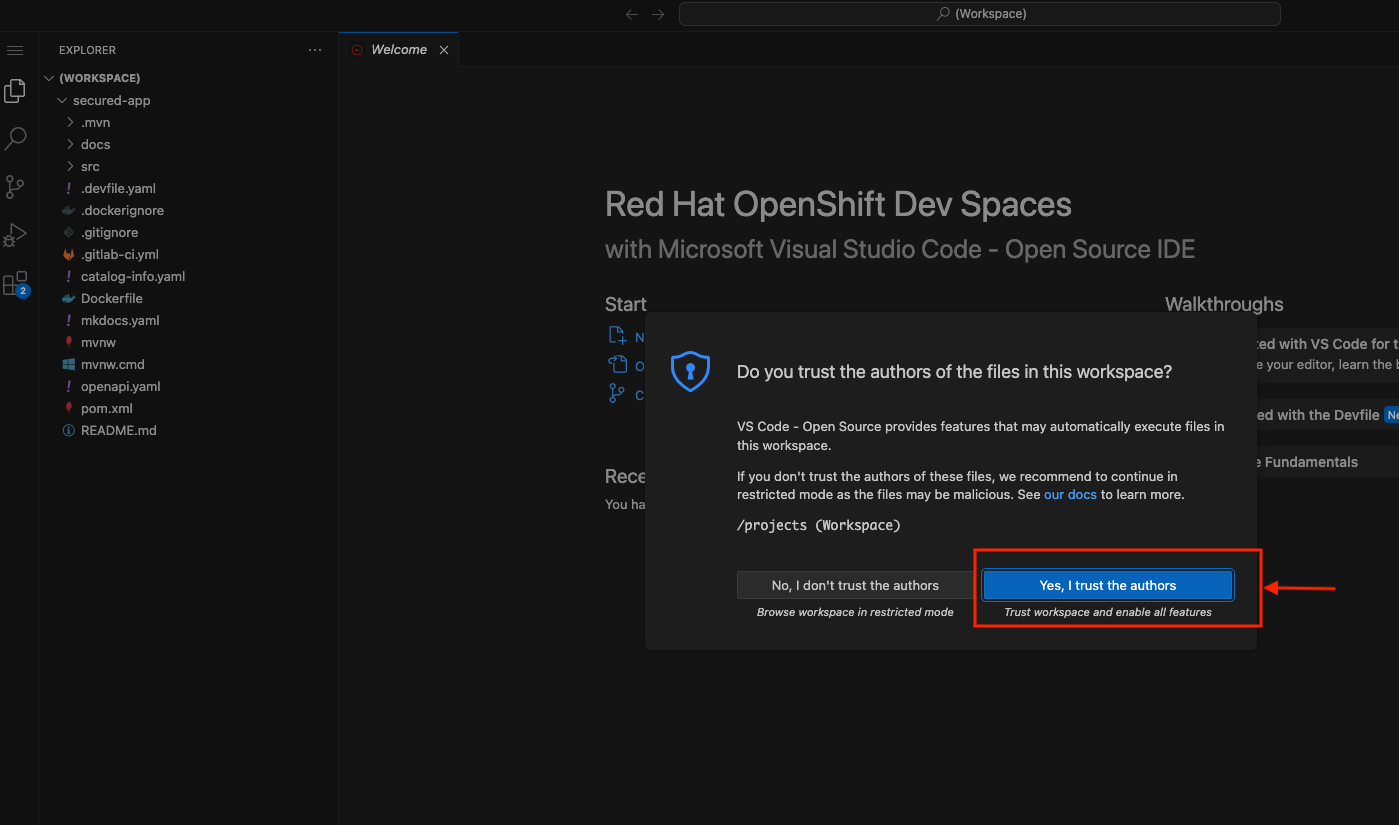Open the Dockerfile file in explorer
The height and width of the screenshot is (825, 1399).
[111, 299]
